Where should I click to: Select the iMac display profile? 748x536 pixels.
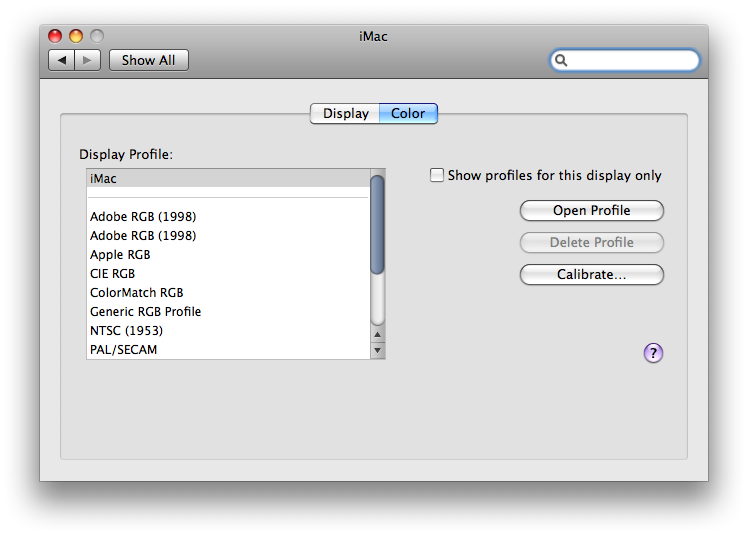pos(229,178)
